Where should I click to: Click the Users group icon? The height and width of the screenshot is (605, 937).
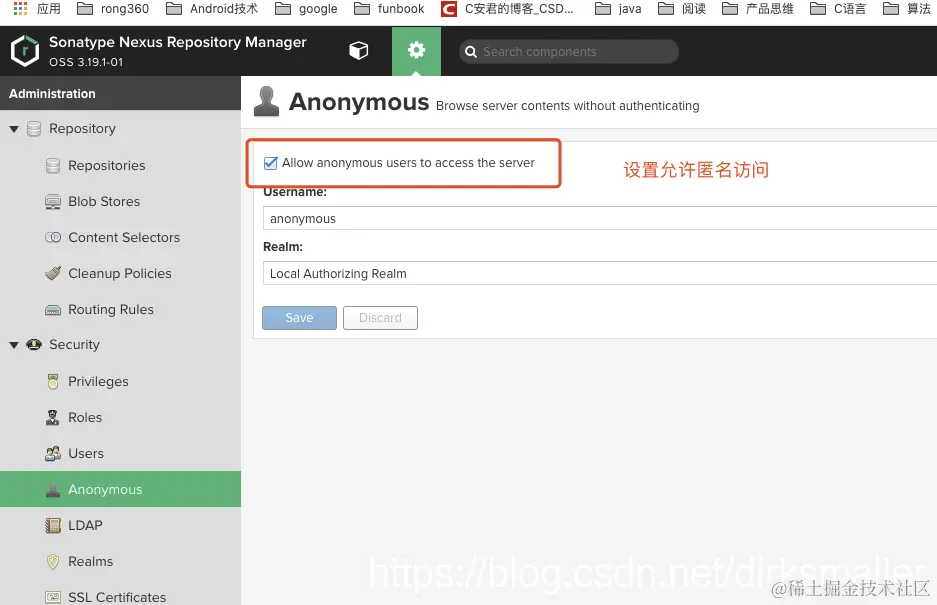click(x=53, y=453)
